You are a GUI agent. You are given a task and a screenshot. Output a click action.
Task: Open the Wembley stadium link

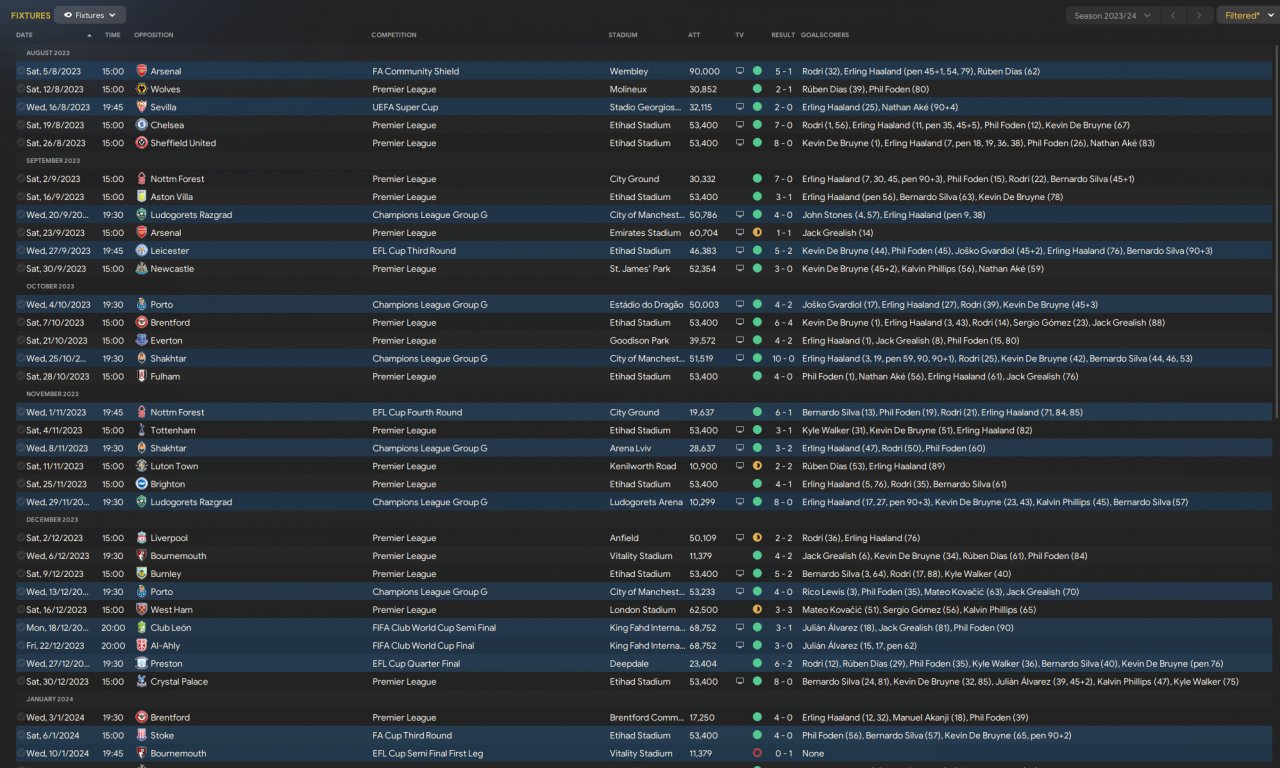[x=629, y=71]
